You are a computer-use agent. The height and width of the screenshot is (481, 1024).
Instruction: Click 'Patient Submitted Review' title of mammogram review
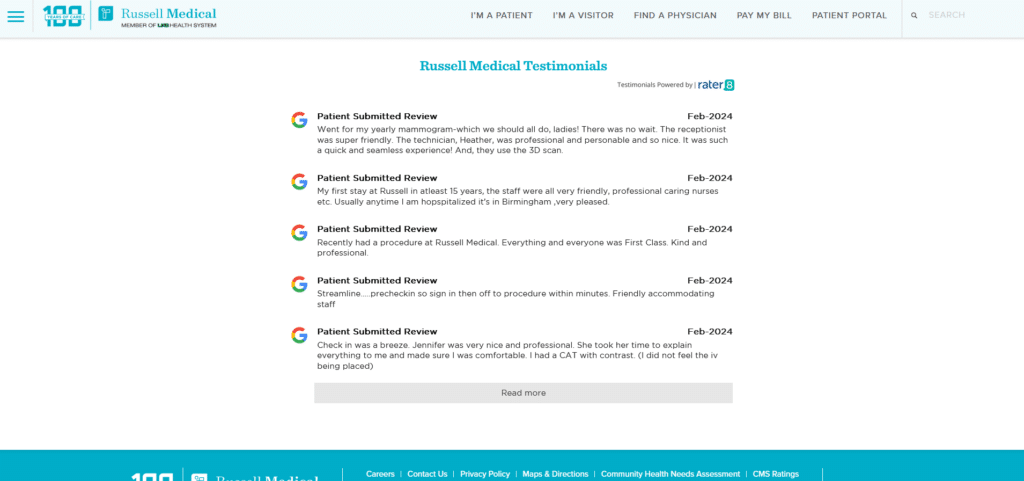[377, 117]
